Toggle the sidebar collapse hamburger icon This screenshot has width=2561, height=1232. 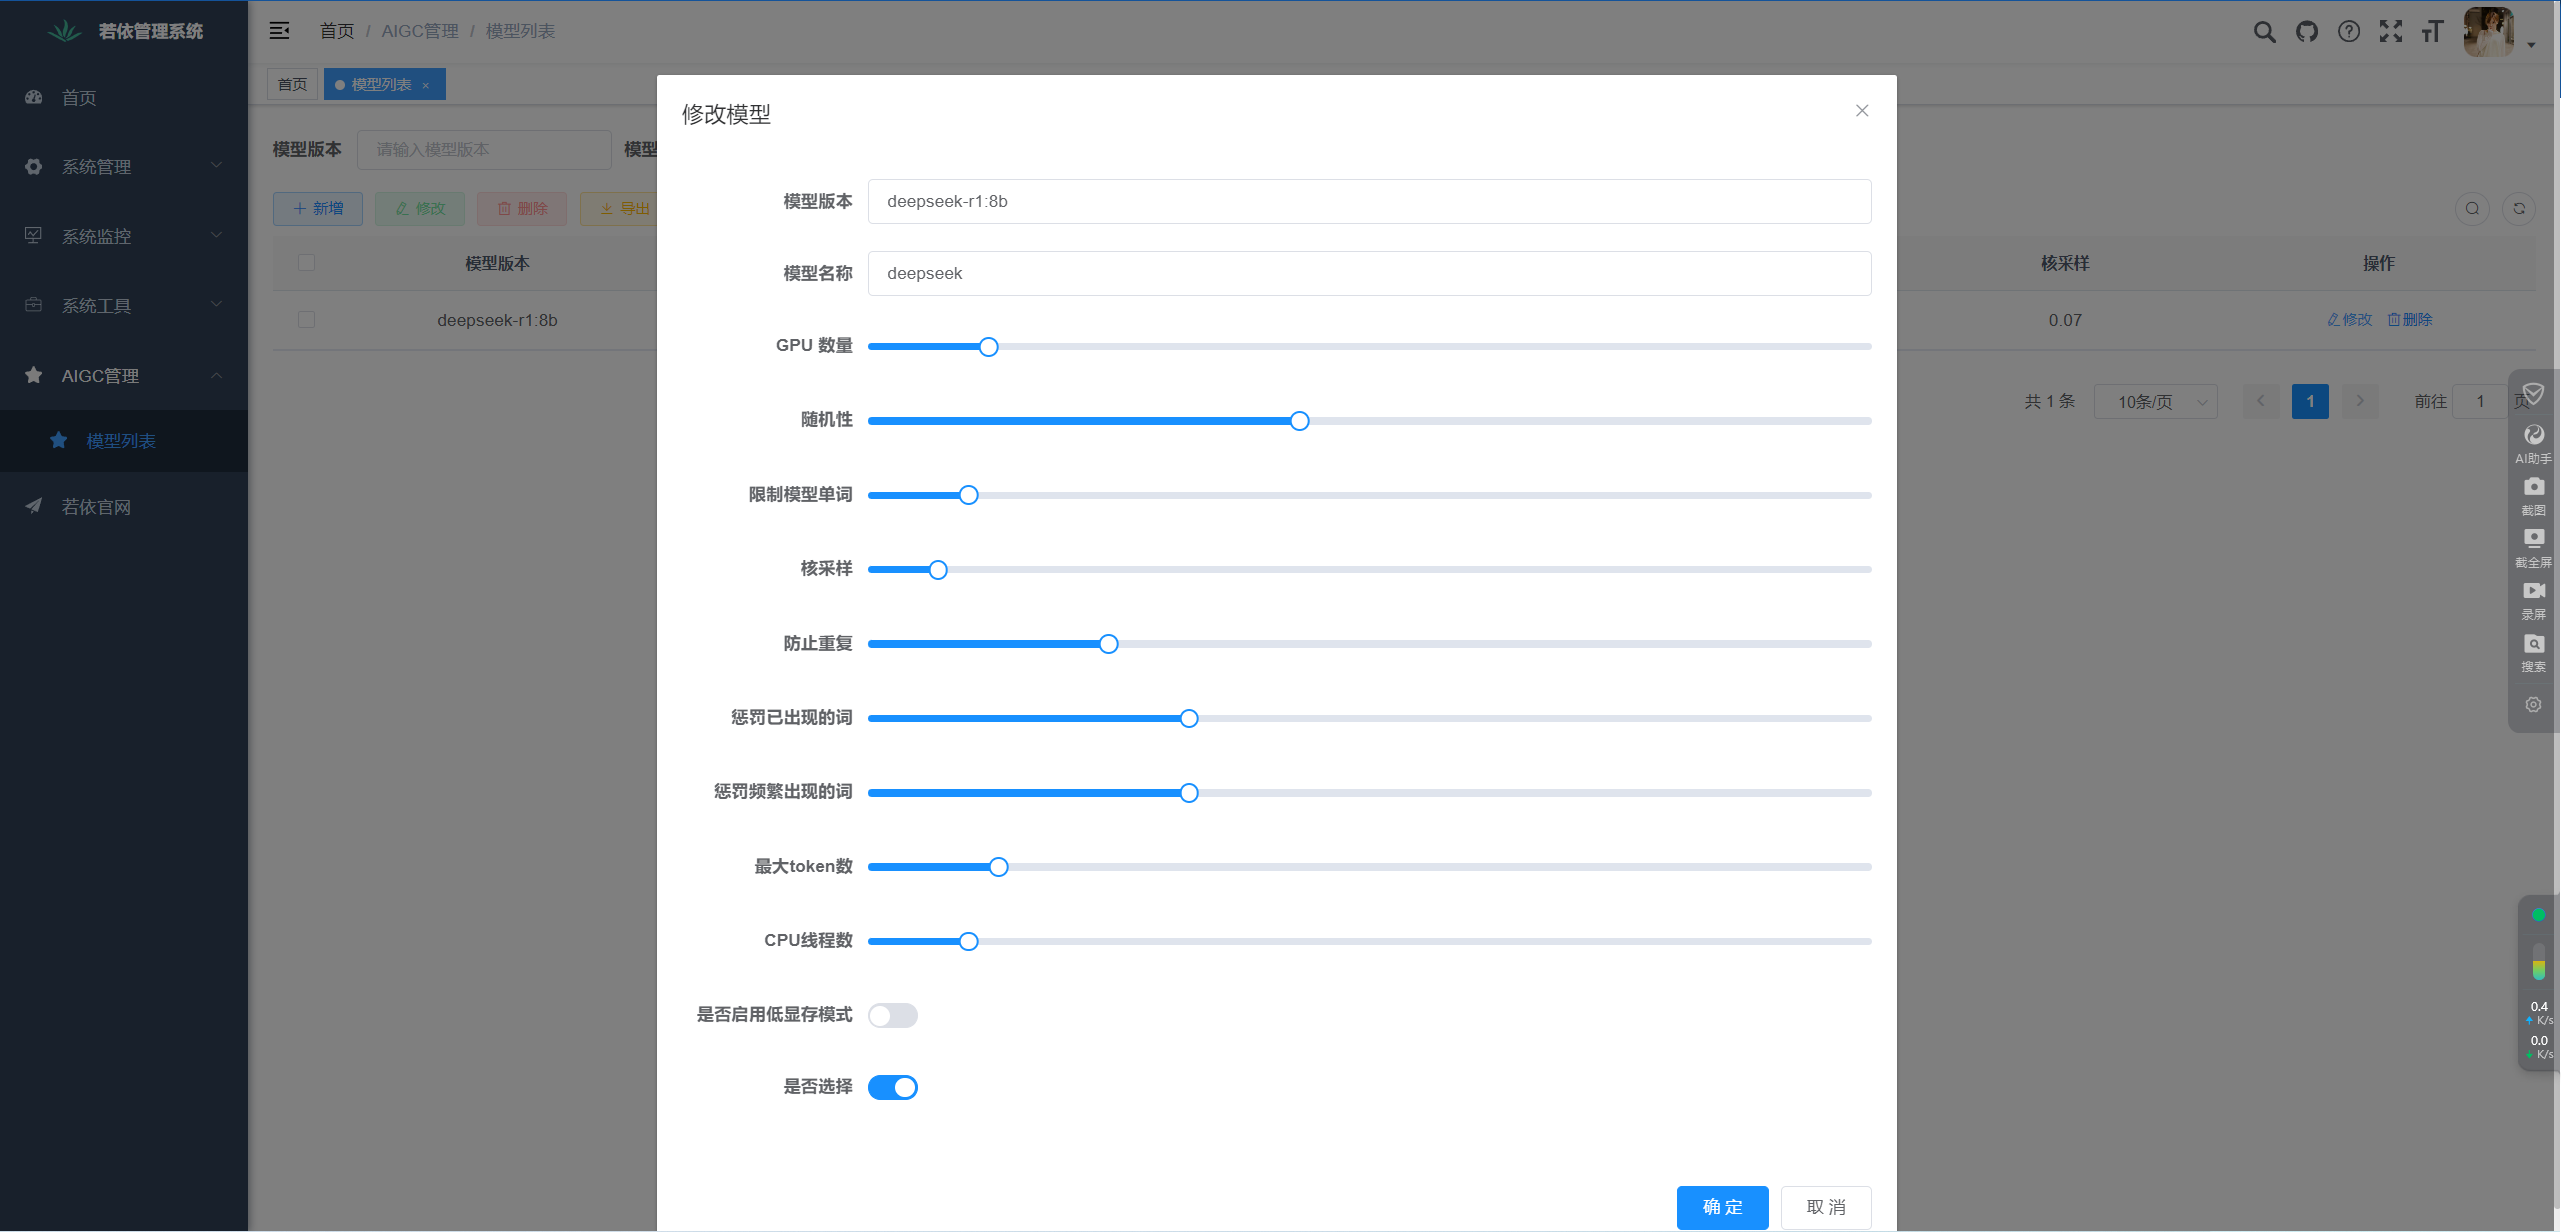coord(279,31)
